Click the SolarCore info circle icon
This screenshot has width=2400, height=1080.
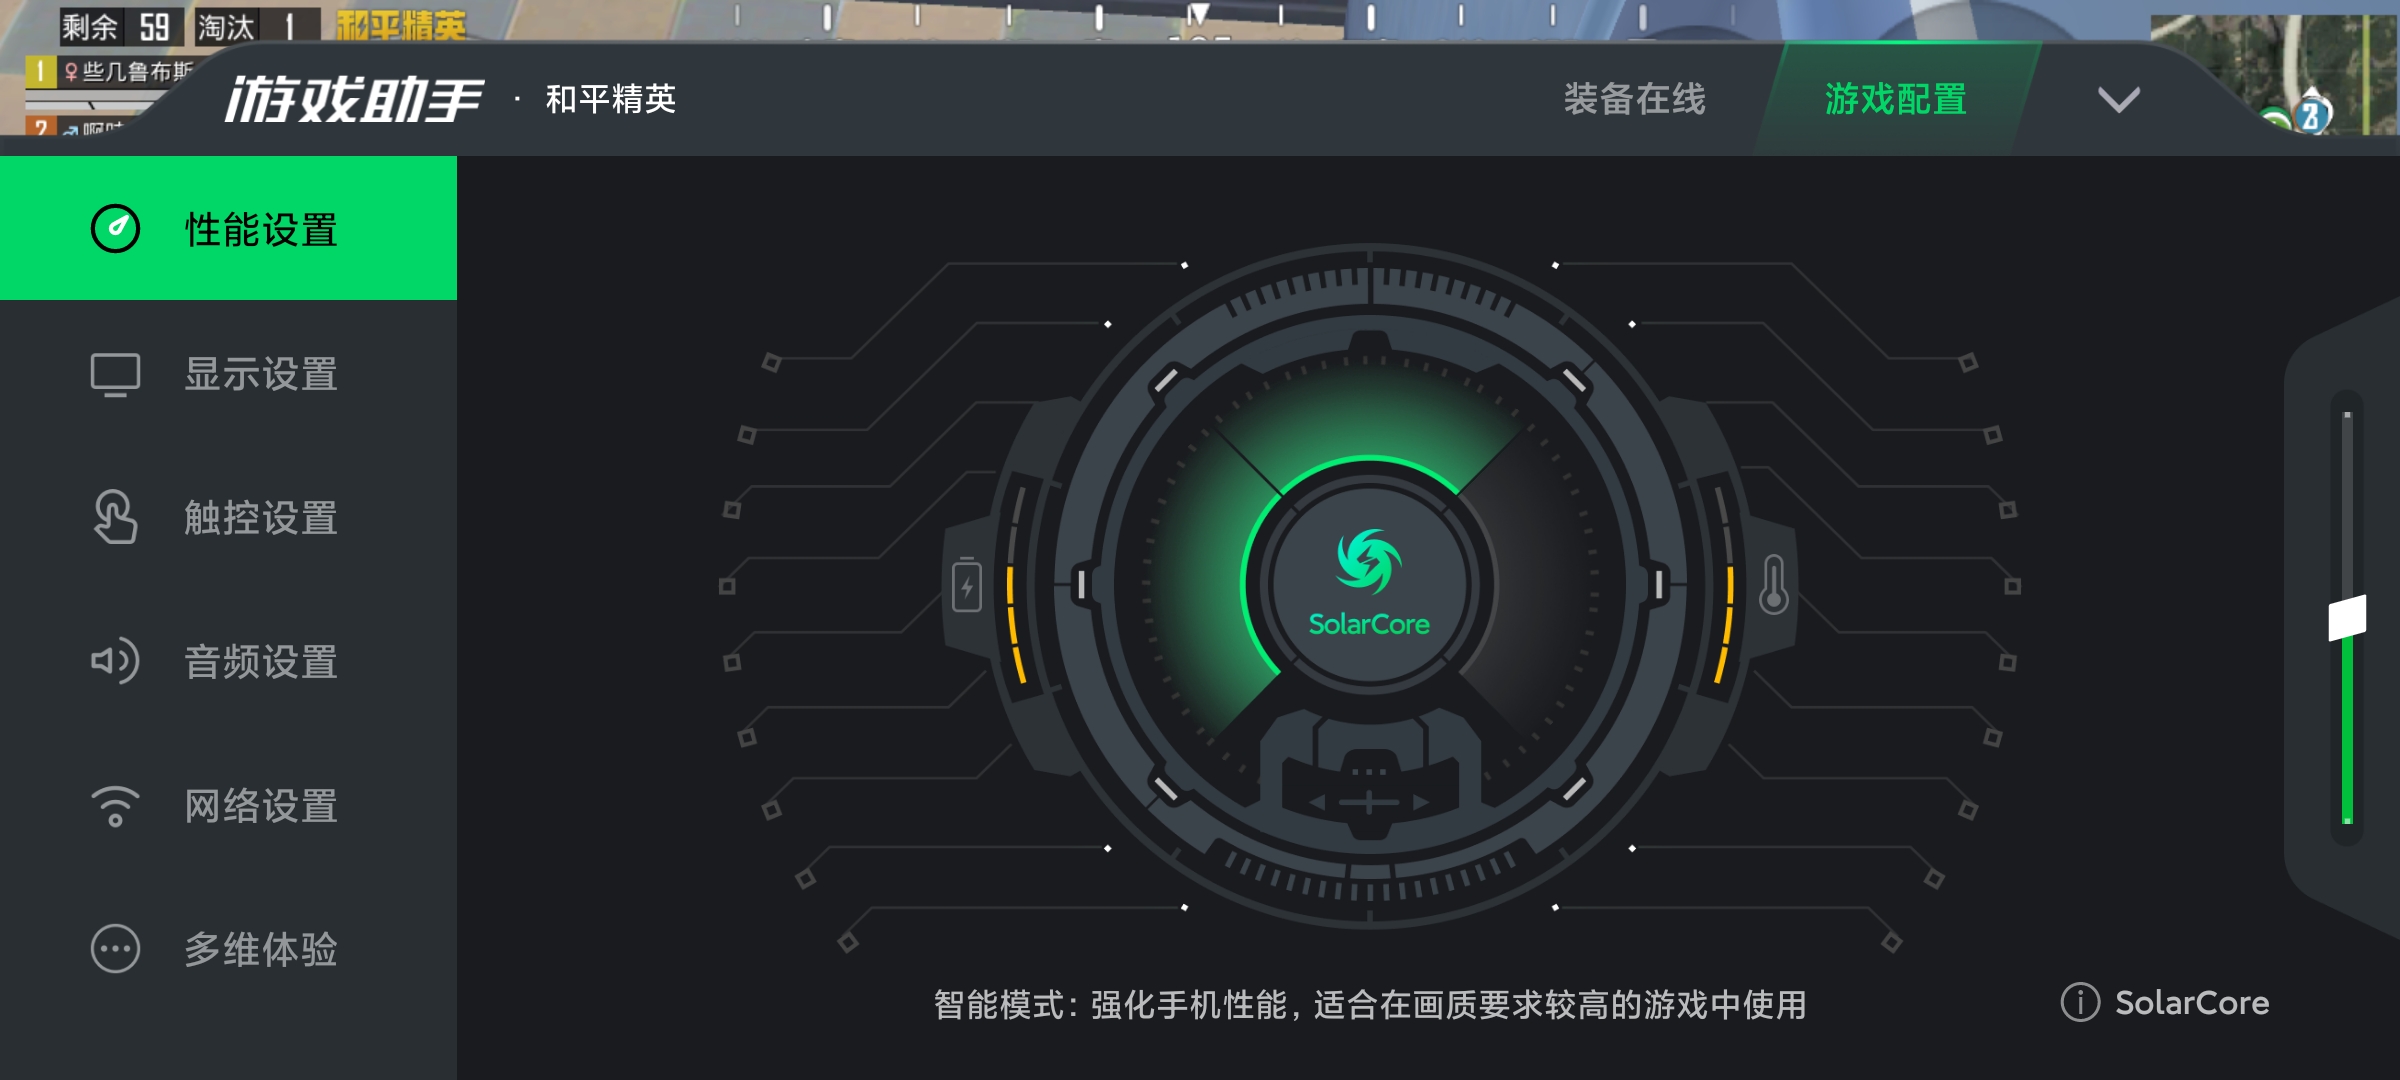click(x=2080, y=1002)
